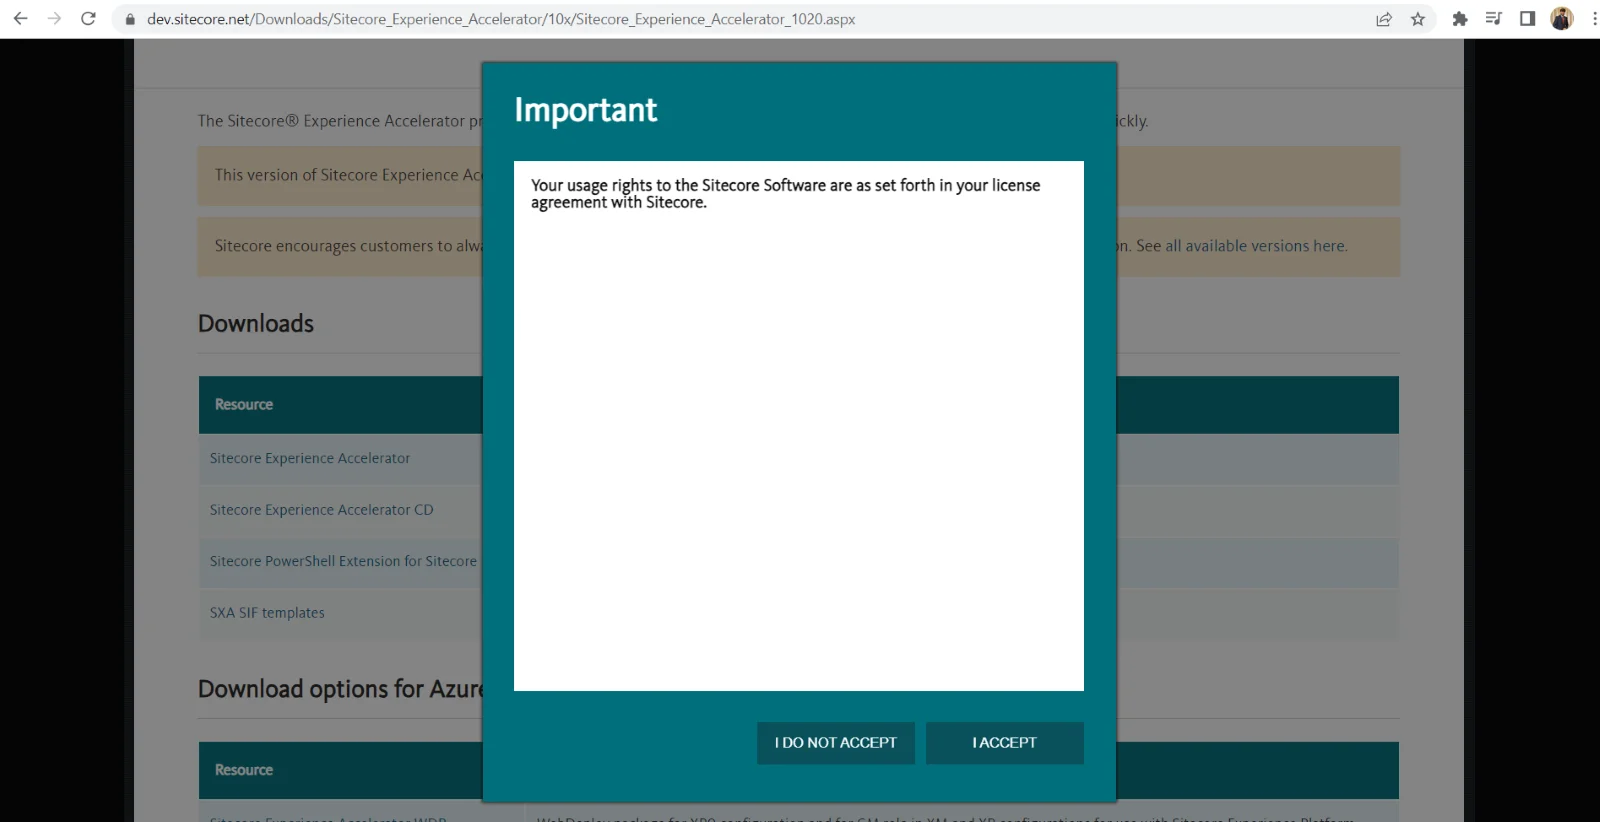The image size is (1600, 822).
Task: Click the padlock site info icon
Action: click(130, 19)
